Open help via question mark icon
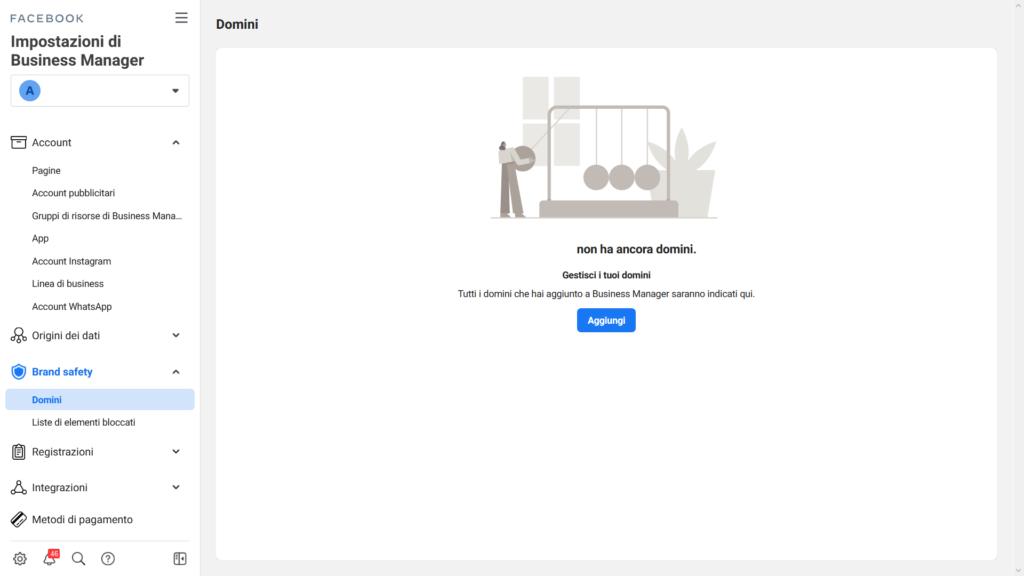Viewport: 1024px width, 576px height. tap(108, 559)
